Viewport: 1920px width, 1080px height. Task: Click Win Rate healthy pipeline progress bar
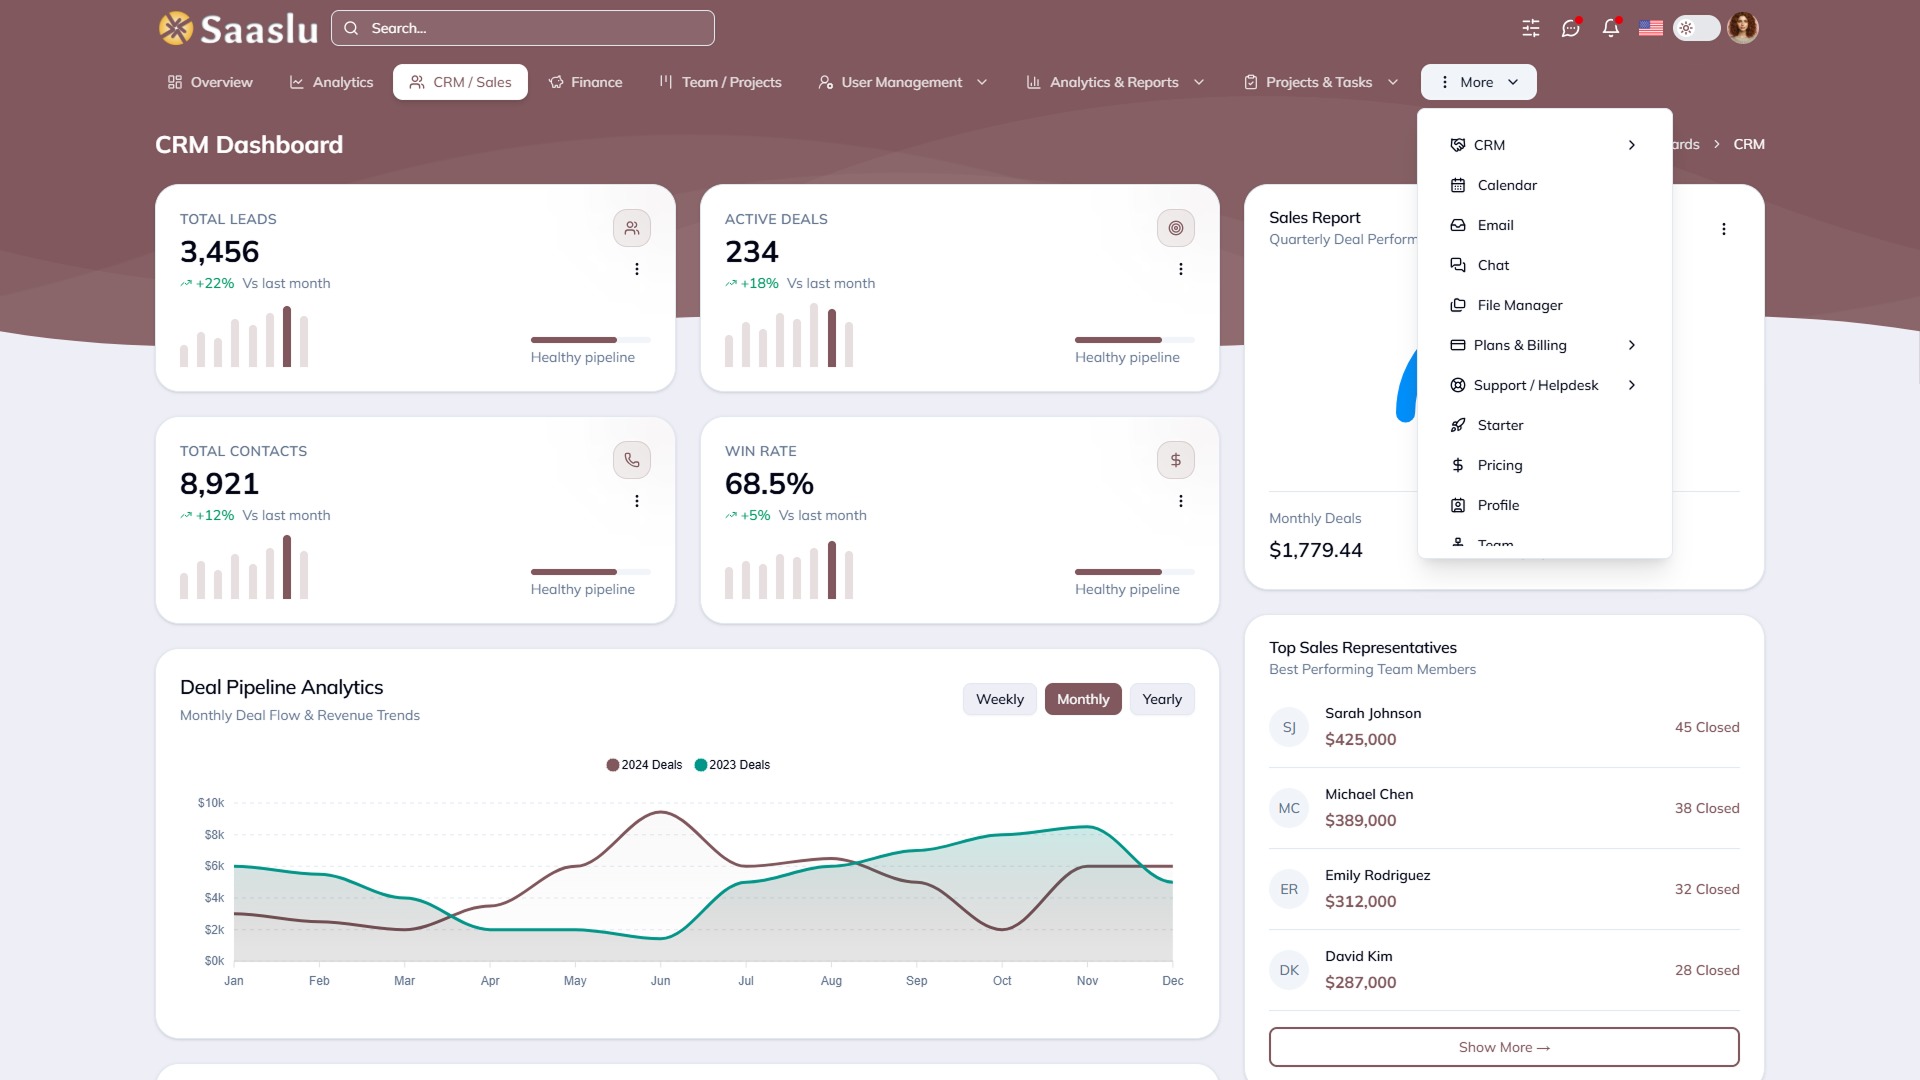point(1135,572)
